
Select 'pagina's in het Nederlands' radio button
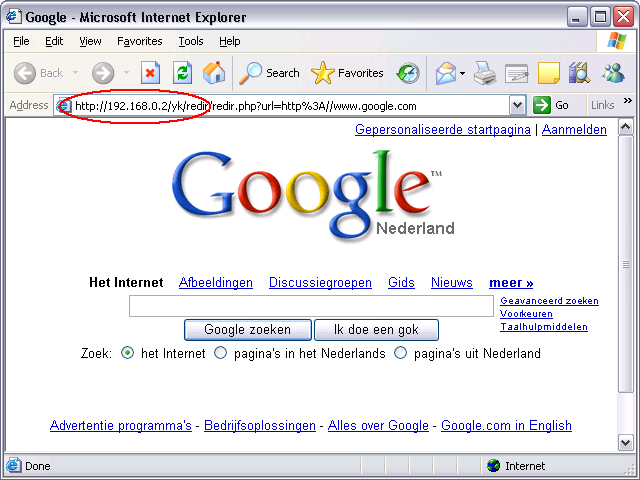220,353
